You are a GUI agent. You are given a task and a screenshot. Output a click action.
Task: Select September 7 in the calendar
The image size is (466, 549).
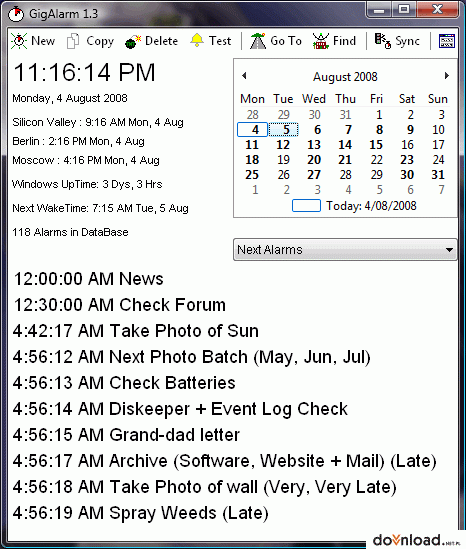(x=441, y=190)
